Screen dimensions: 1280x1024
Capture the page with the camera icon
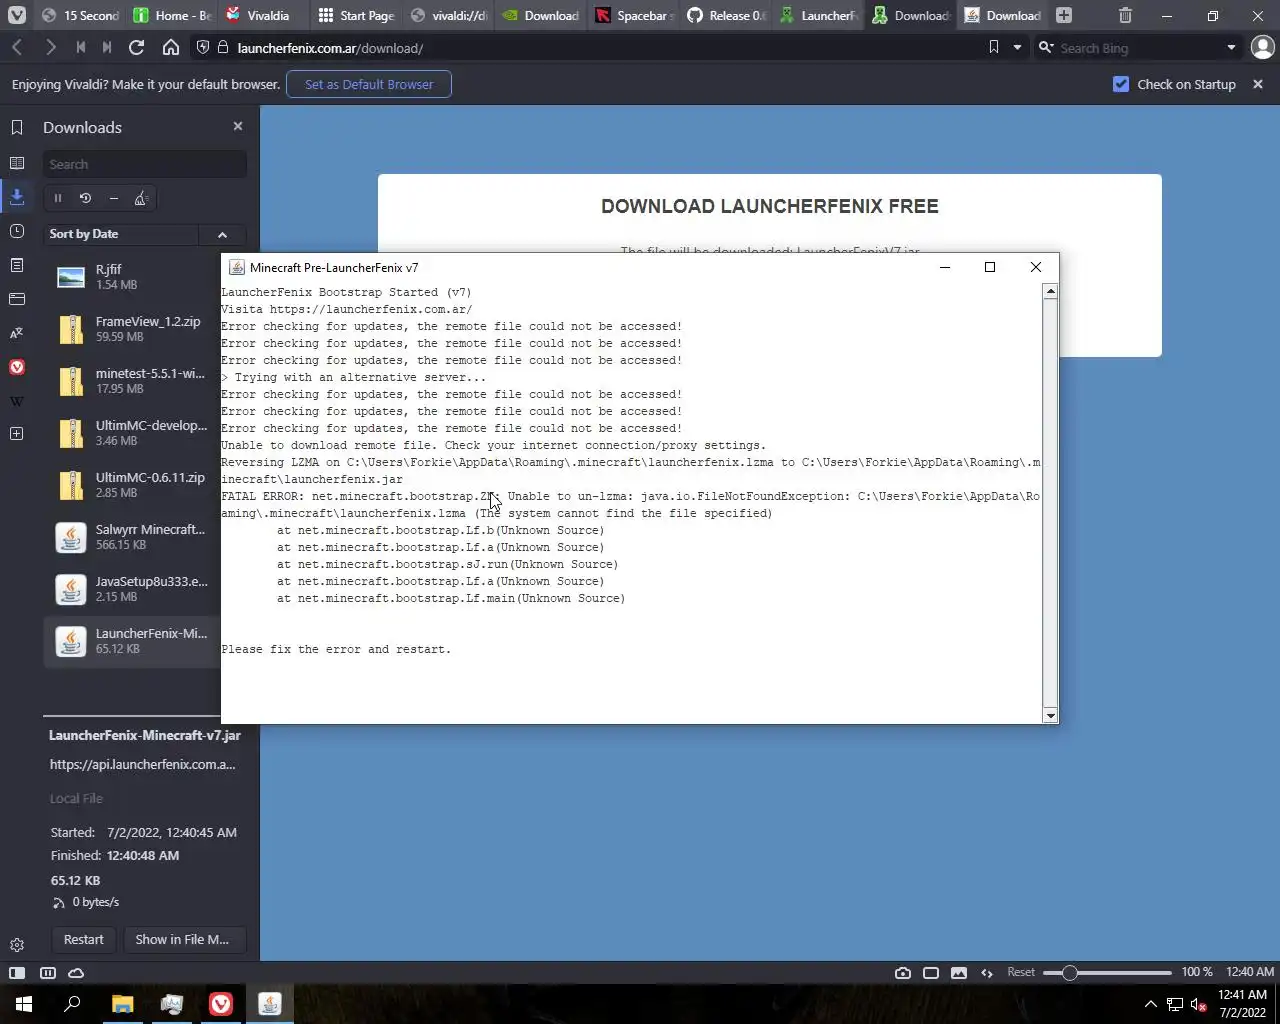click(903, 972)
